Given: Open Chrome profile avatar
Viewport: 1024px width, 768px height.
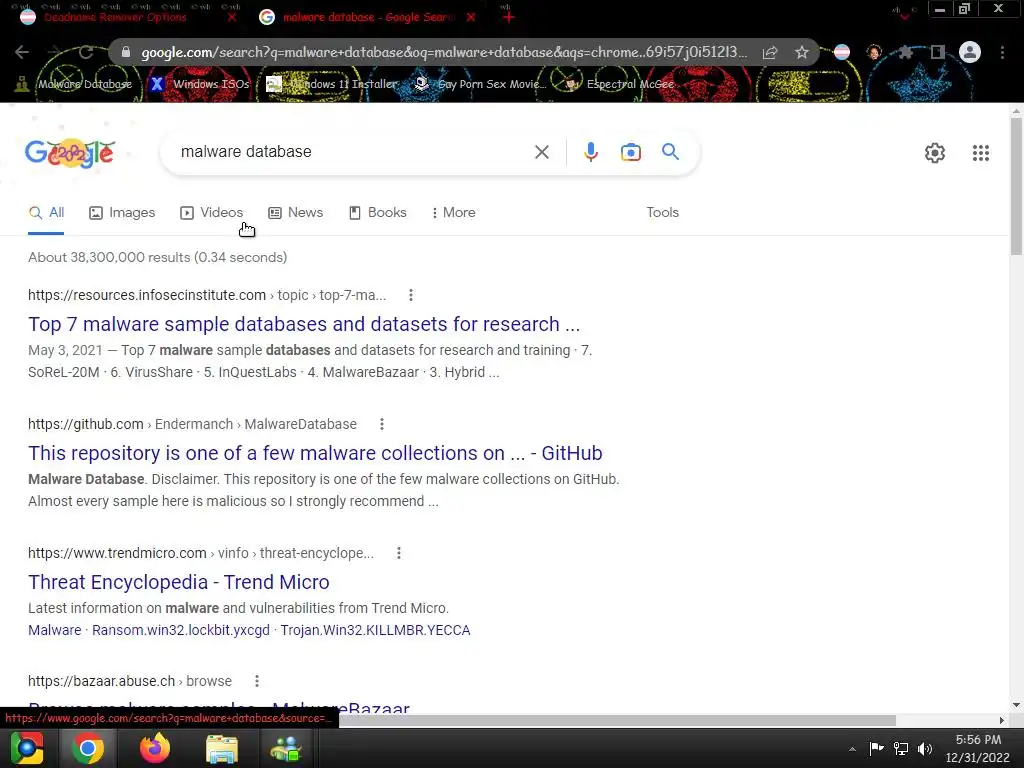Looking at the screenshot, I should [x=970, y=52].
